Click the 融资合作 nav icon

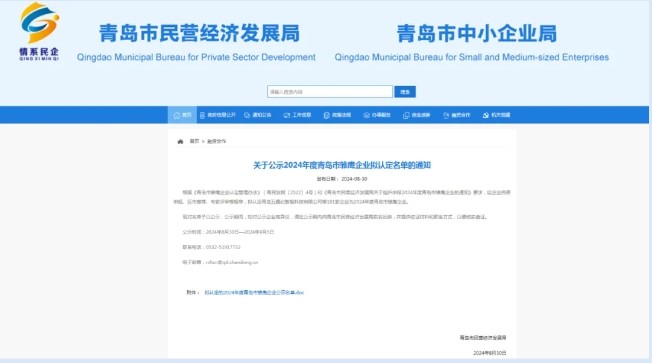(x=446, y=115)
